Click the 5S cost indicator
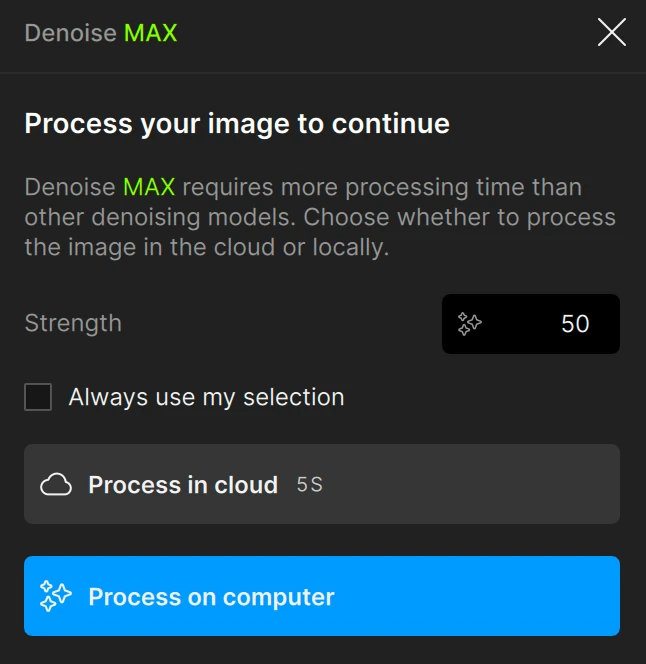Viewport: 646px width, 664px height. 310,486
